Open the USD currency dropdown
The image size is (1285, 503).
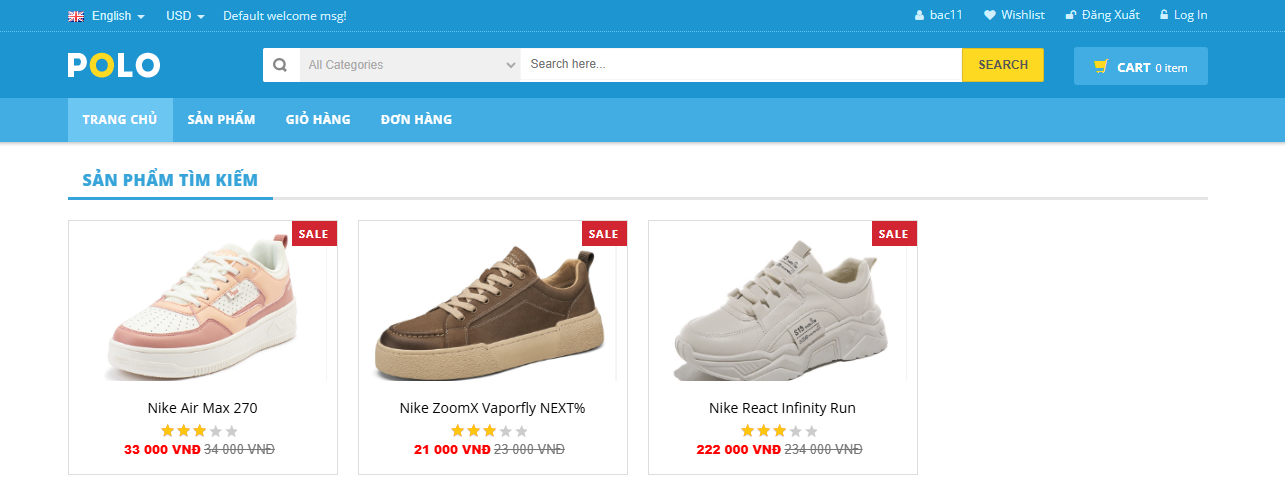coord(185,16)
